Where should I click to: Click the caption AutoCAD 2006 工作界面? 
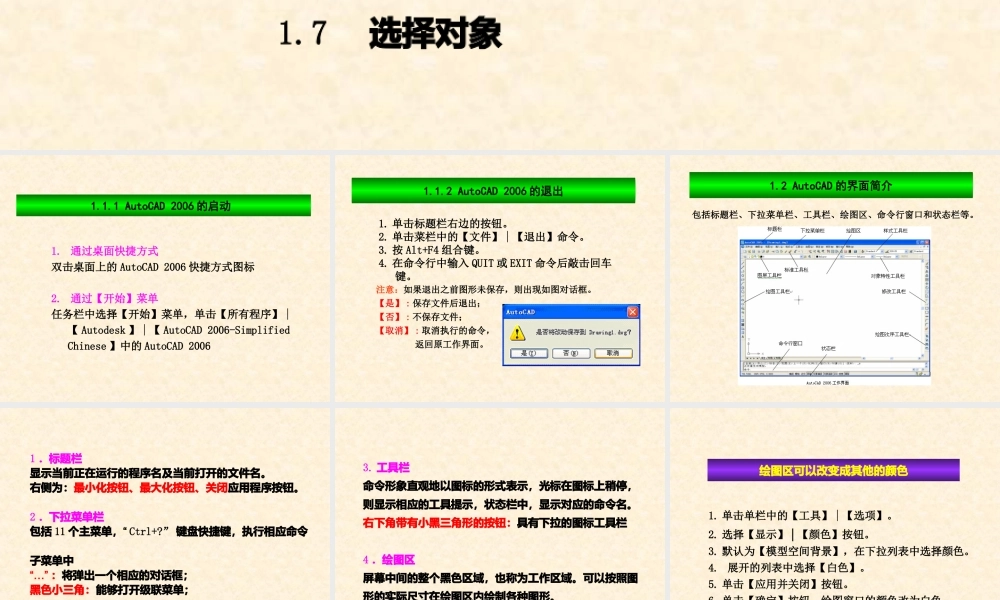tap(827, 383)
